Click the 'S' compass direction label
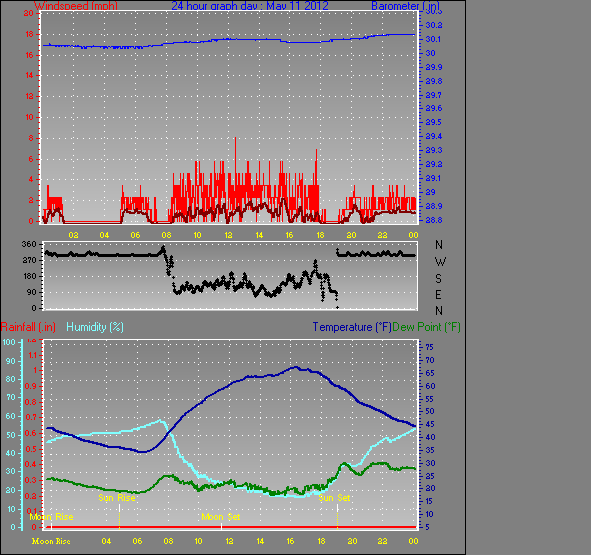The width and height of the screenshot is (591, 555). [x=438, y=278]
